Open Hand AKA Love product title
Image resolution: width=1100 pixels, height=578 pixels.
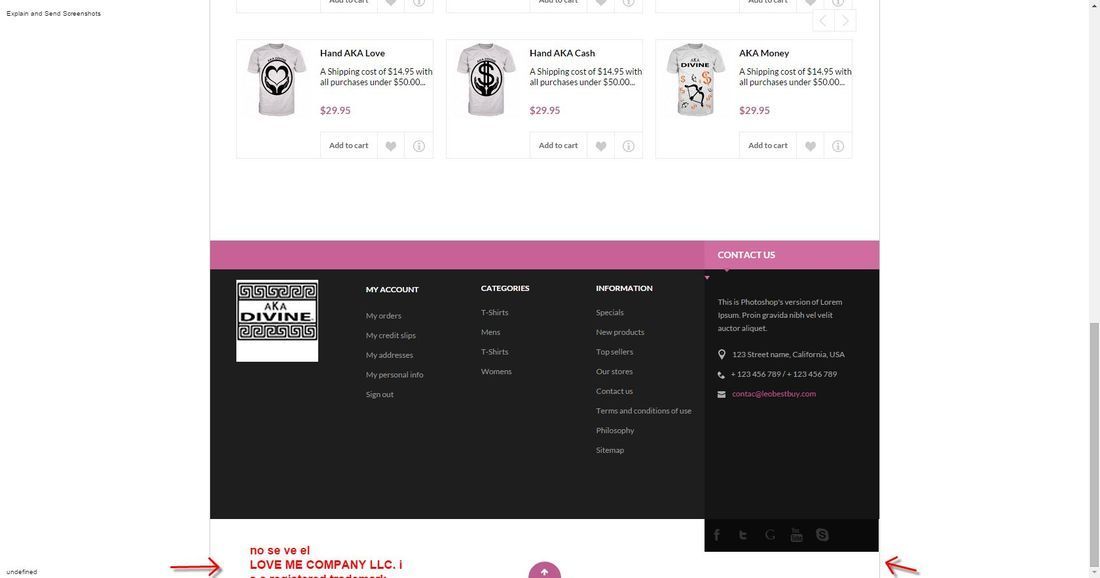pyautogui.click(x=352, y=53)
